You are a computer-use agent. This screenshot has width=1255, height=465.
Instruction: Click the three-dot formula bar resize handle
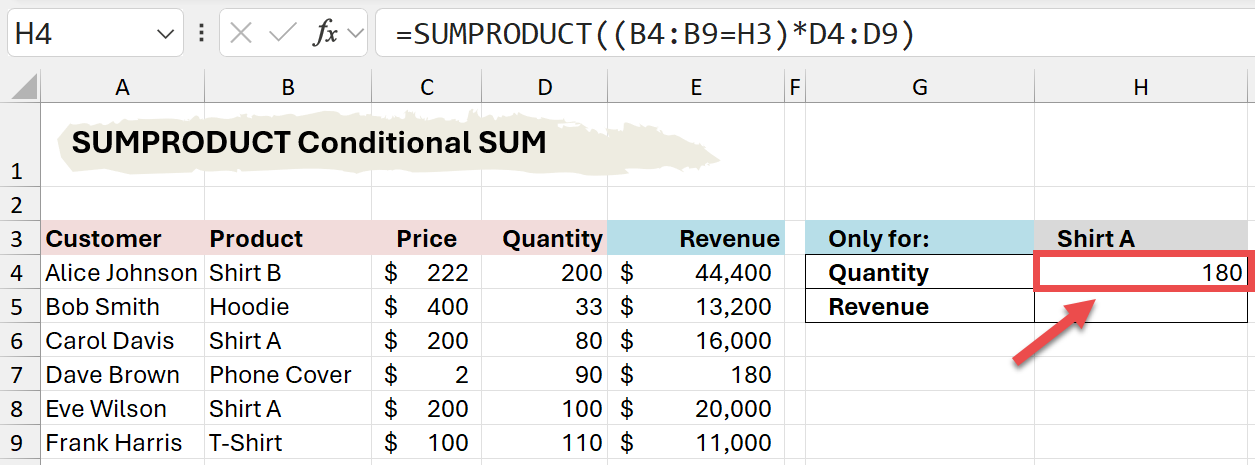point(202,34)
